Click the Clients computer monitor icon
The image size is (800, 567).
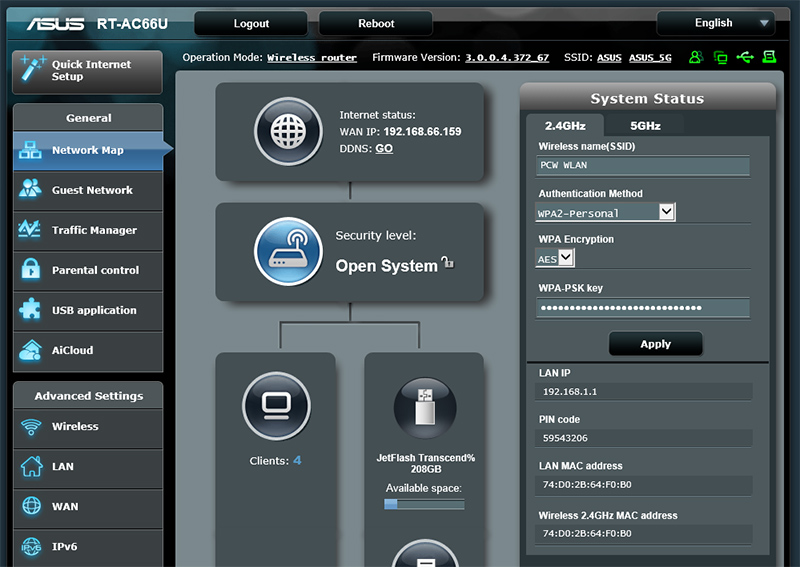tap(275, 406)
